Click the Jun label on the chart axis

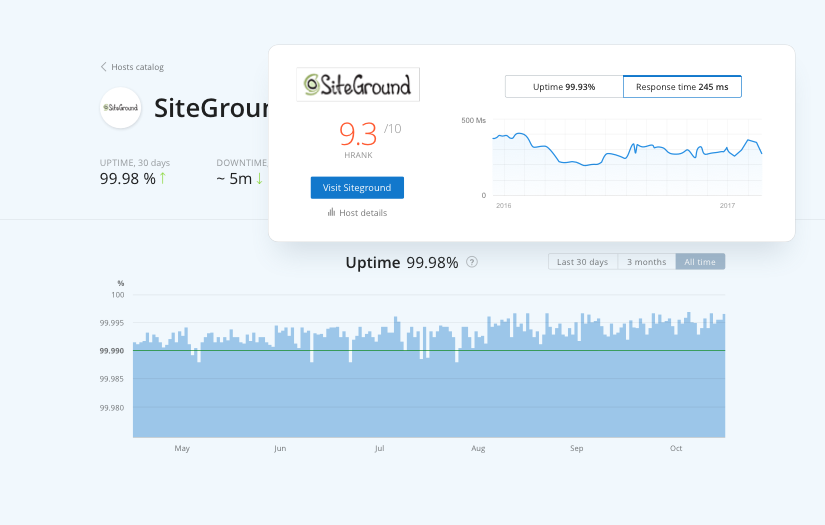[x=280, y=448]
